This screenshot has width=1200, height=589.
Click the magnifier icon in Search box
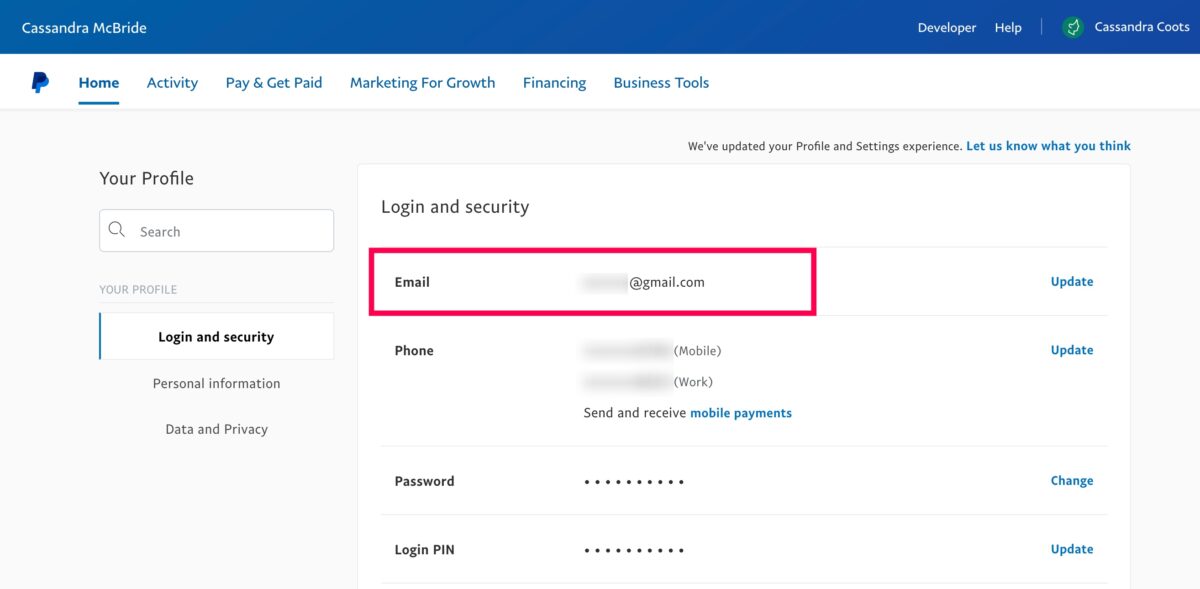(x=117, y=230)
